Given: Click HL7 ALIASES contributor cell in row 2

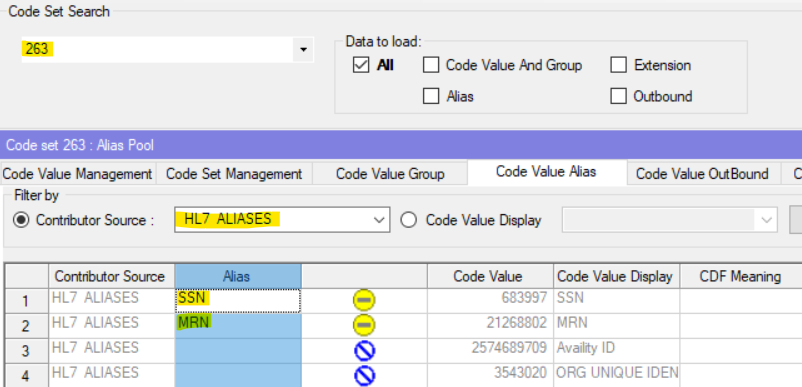Looking at the screenshot, I should coord(112,326).
